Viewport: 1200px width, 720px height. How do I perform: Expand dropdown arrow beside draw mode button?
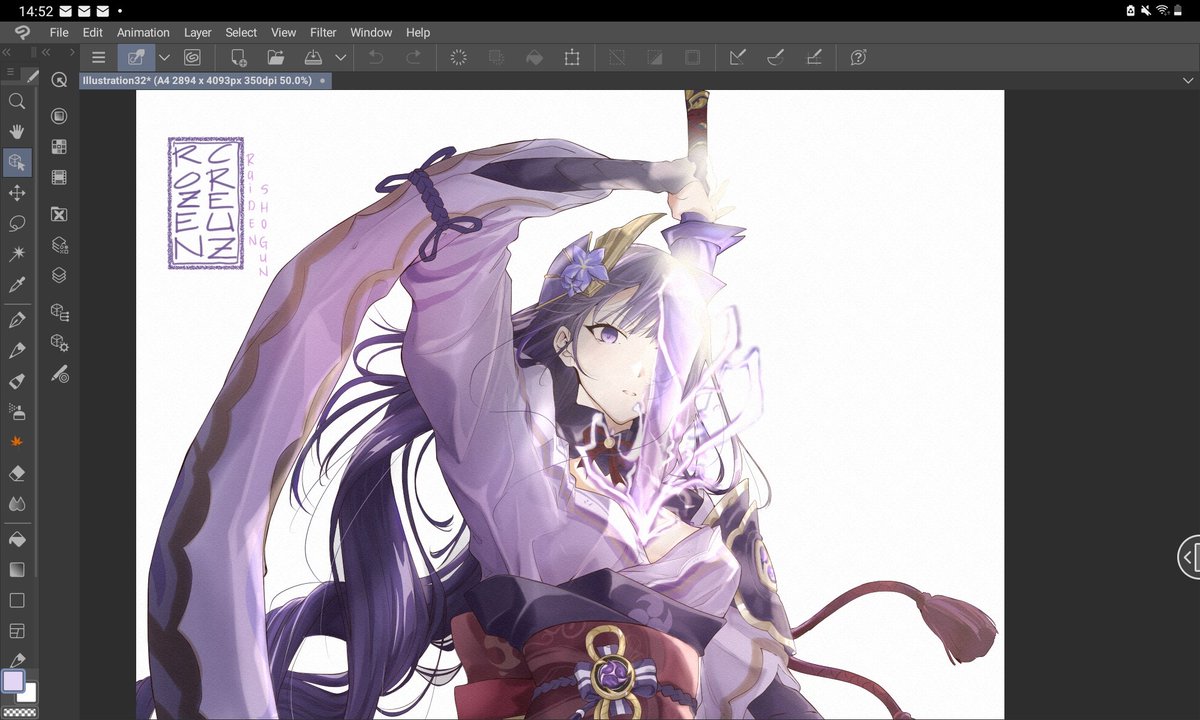165,57
